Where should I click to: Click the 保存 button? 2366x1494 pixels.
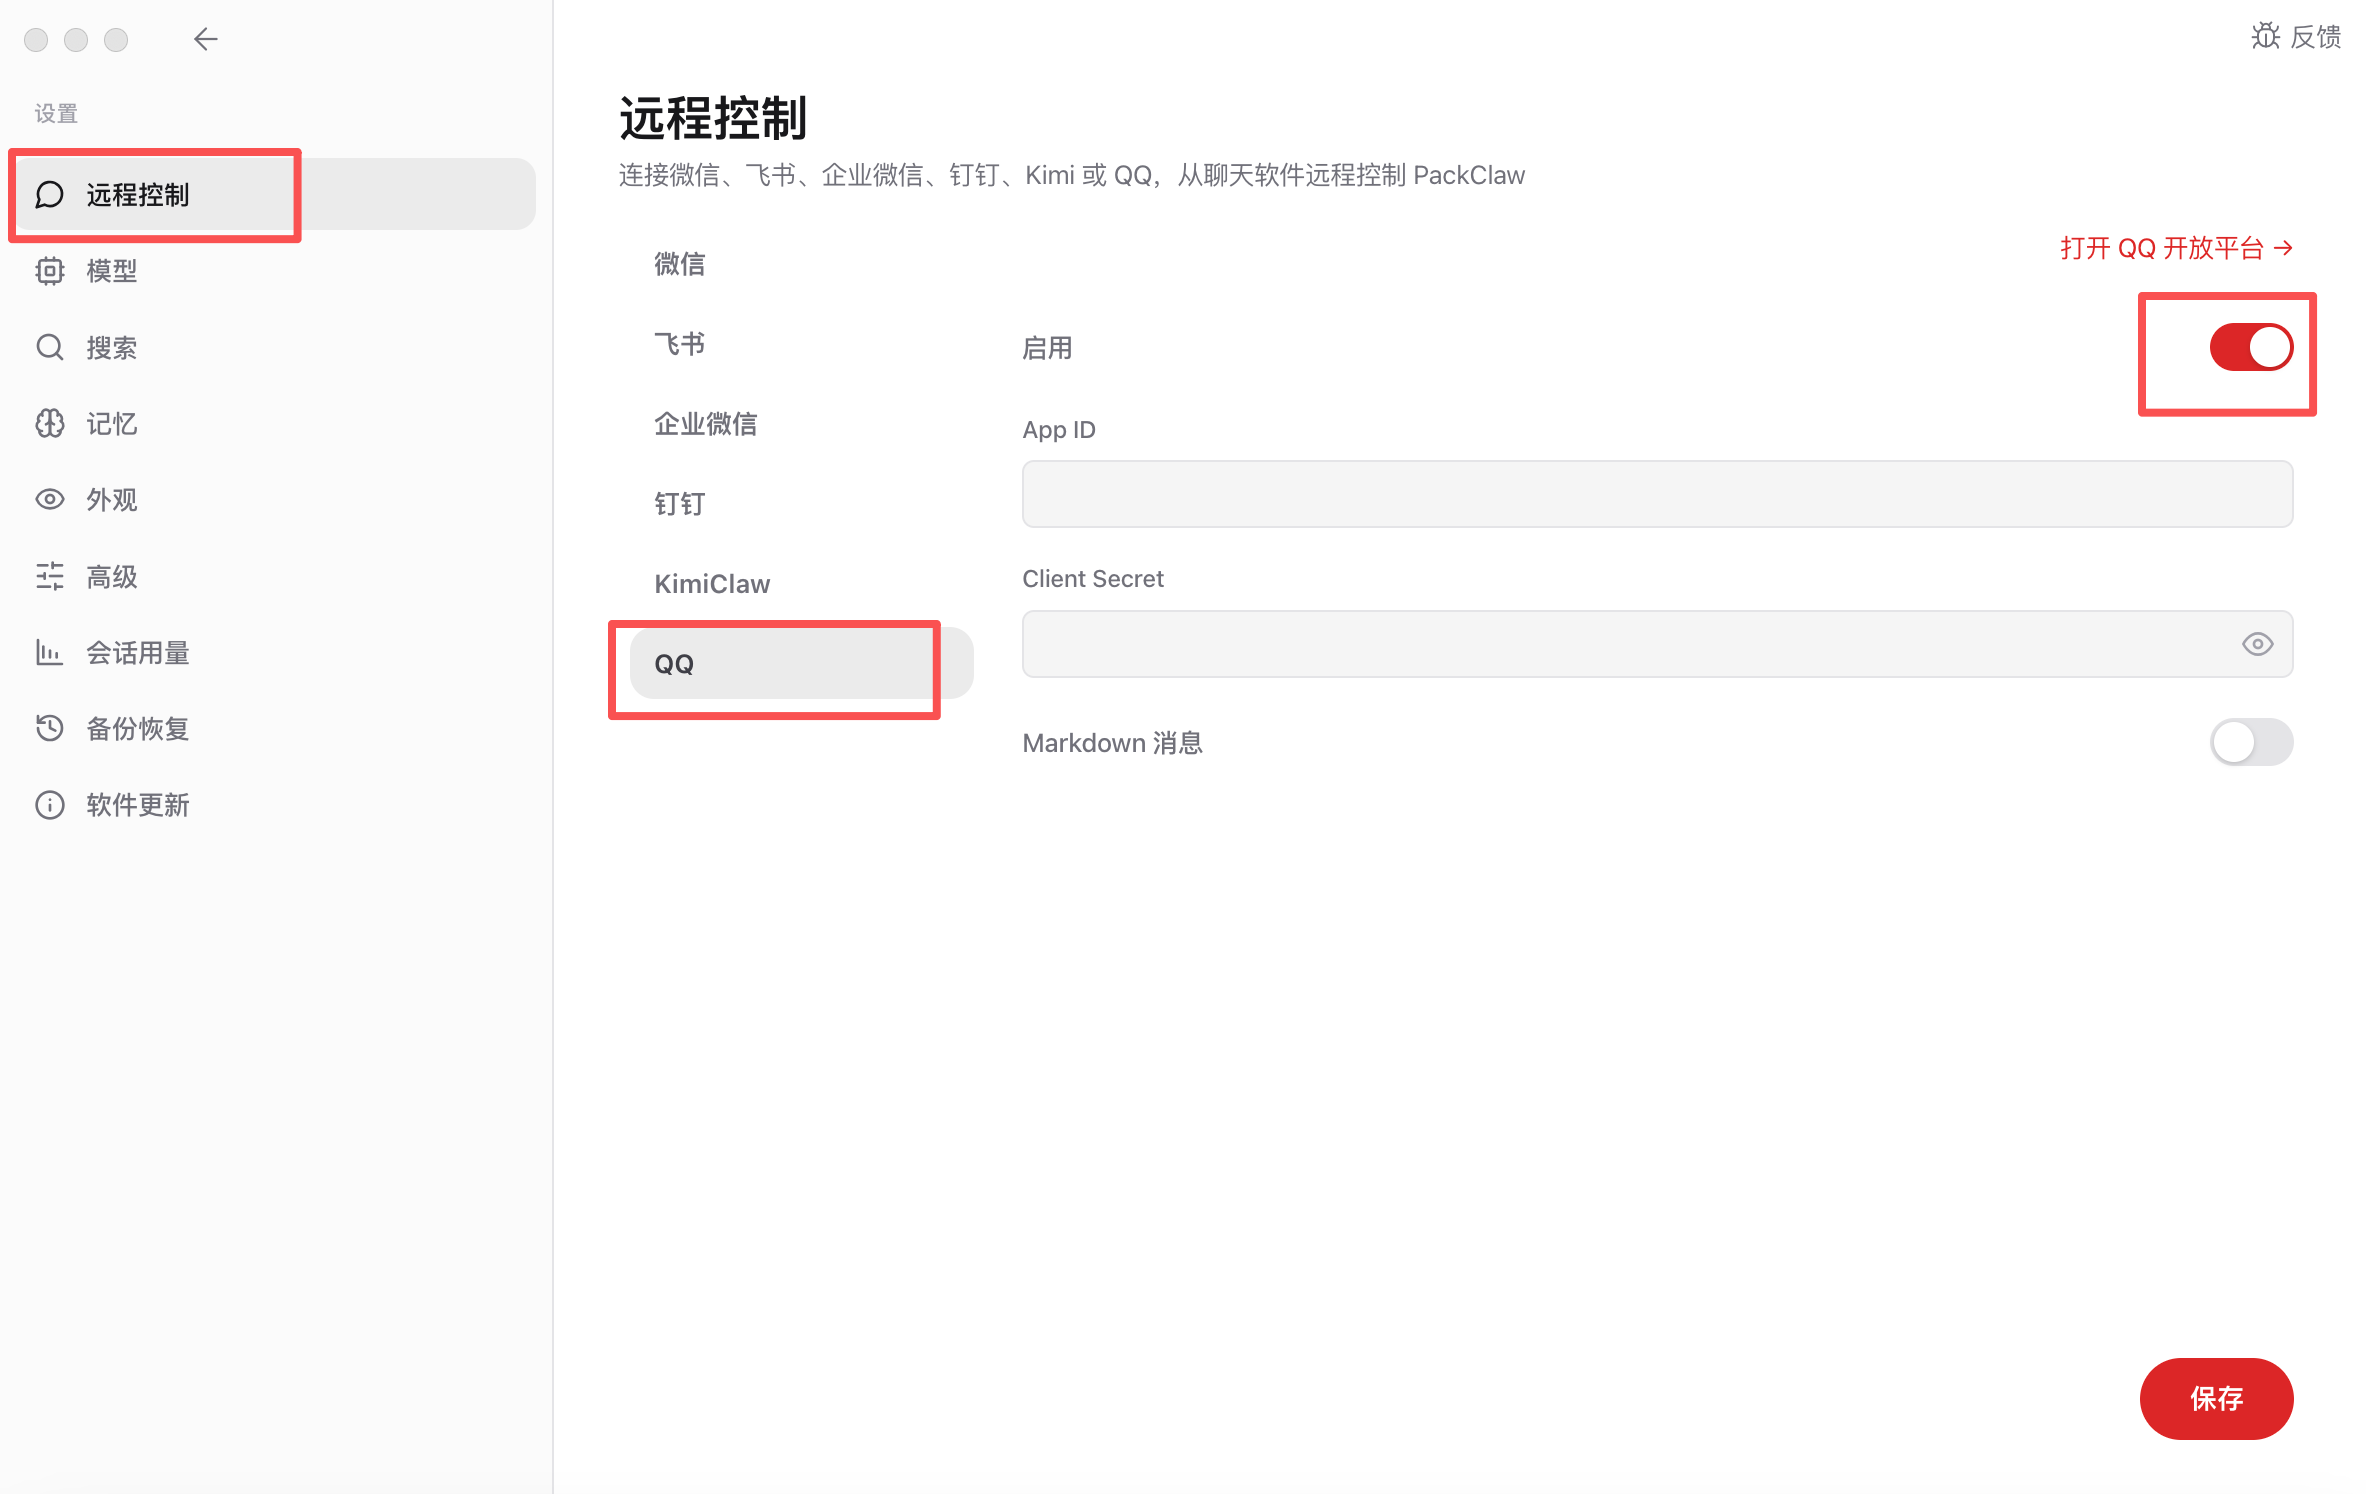(x=2216, y=1398)
